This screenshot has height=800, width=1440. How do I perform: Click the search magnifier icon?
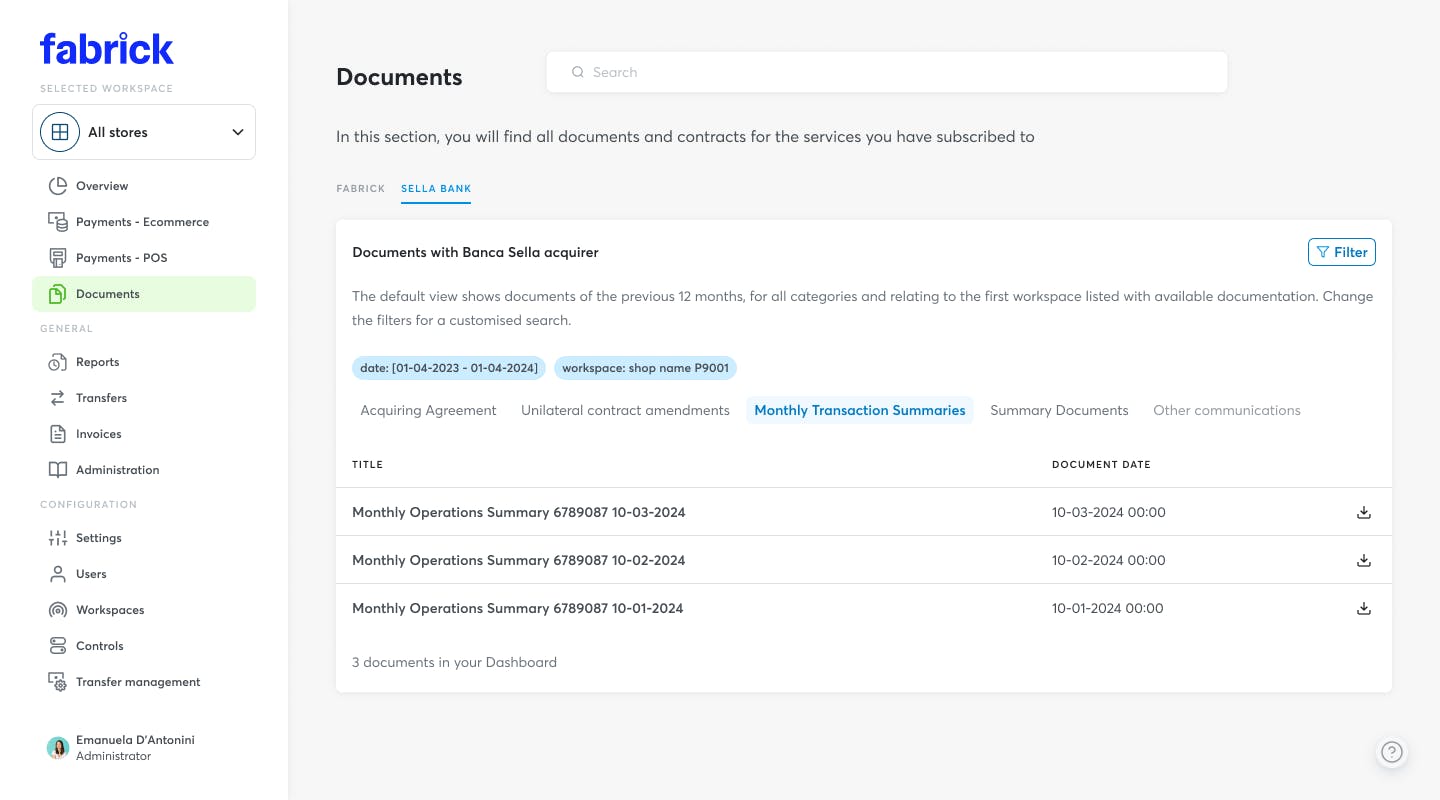click(577, 72)
